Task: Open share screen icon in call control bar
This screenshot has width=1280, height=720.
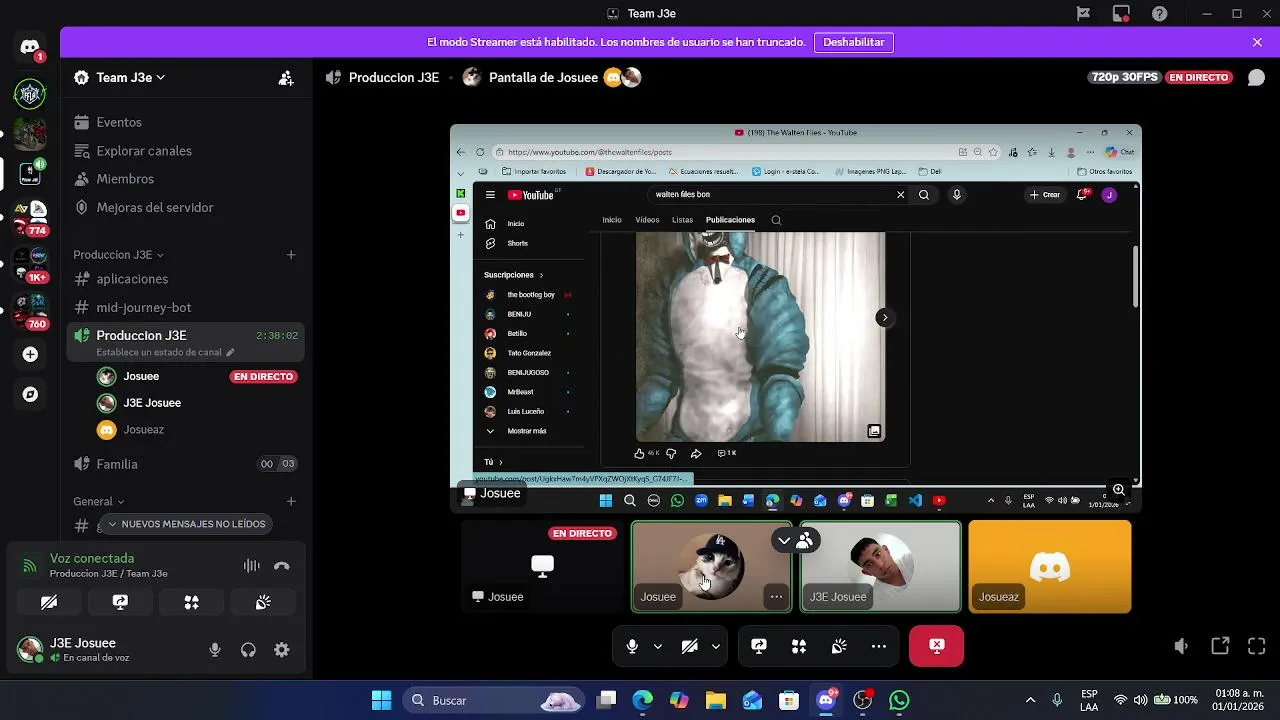Action: coord(759,646)
